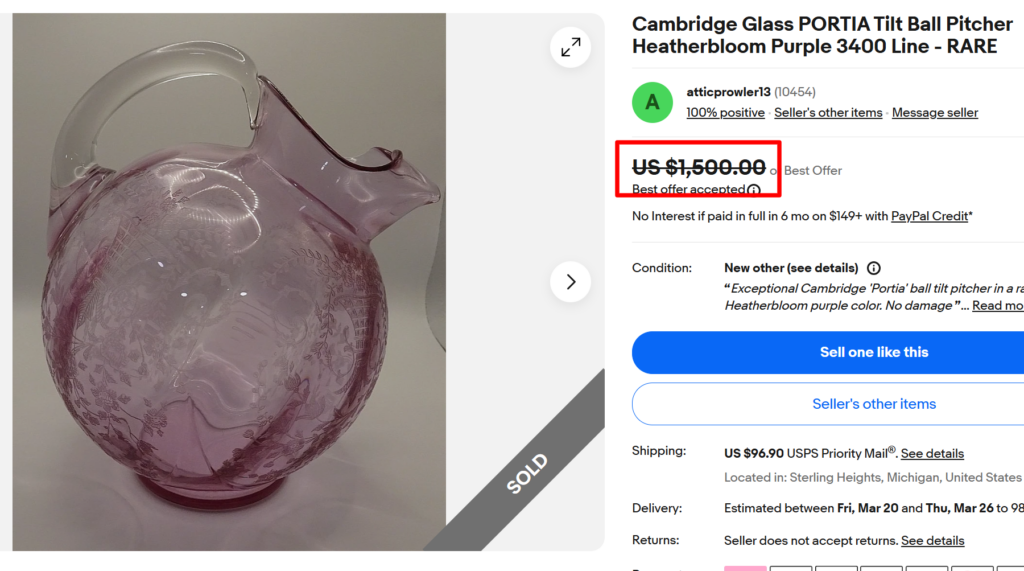Click the Cambridge Glass PORTIA listing title
The width and height of the screenshot is (1024, 571).
click(x=822, y=35)
